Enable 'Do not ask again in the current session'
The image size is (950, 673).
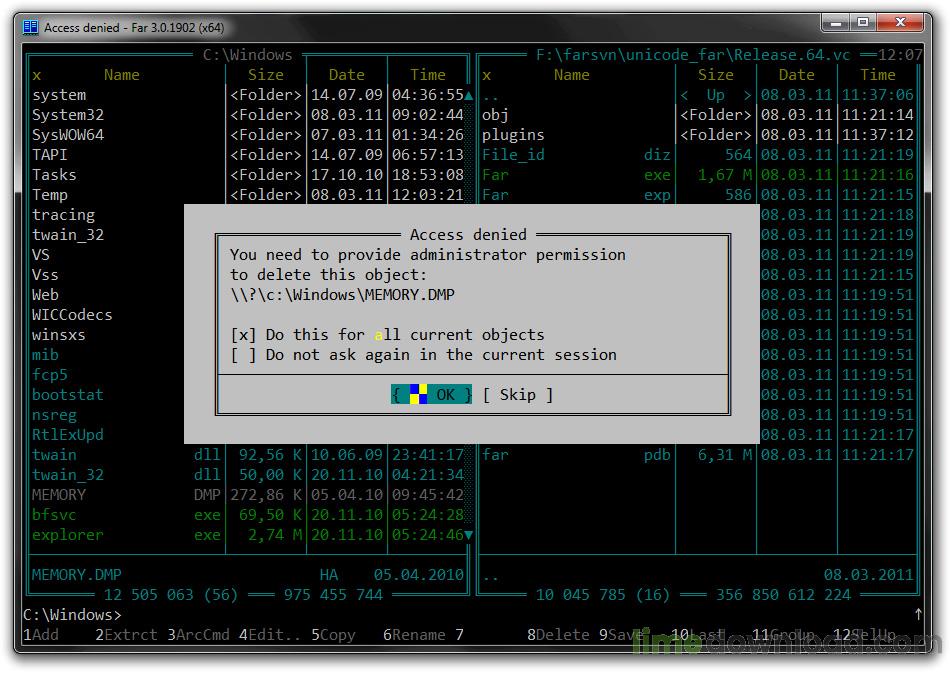[x=243, y=355]
